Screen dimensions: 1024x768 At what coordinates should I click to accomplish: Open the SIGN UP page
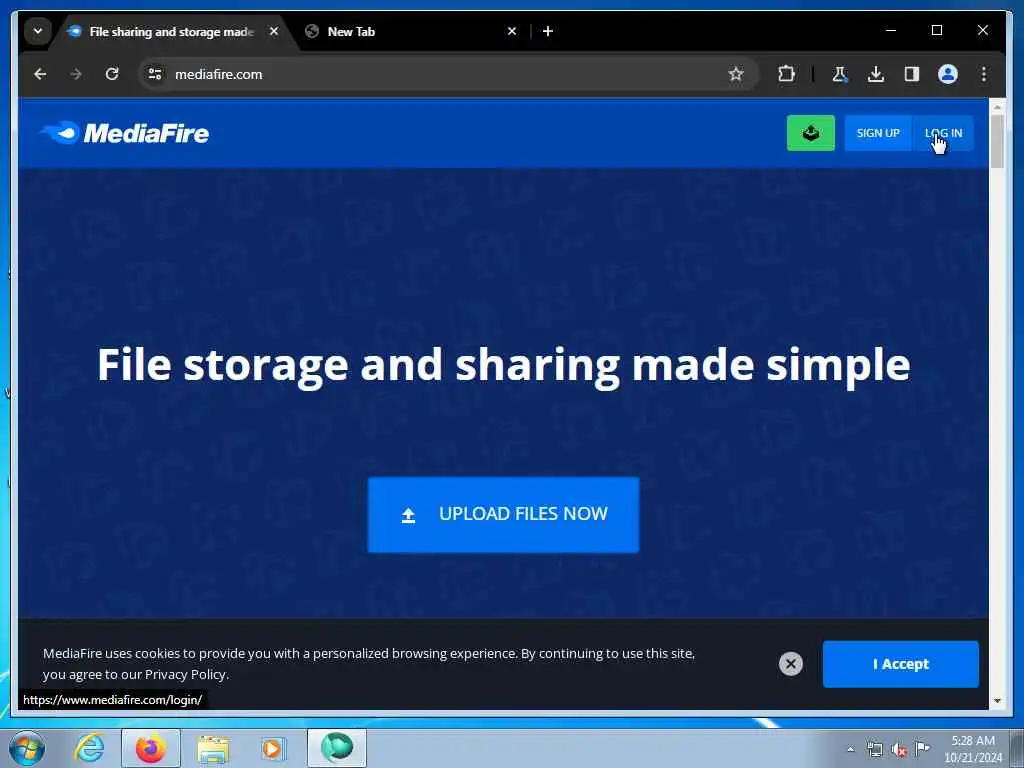coord(878,133)
